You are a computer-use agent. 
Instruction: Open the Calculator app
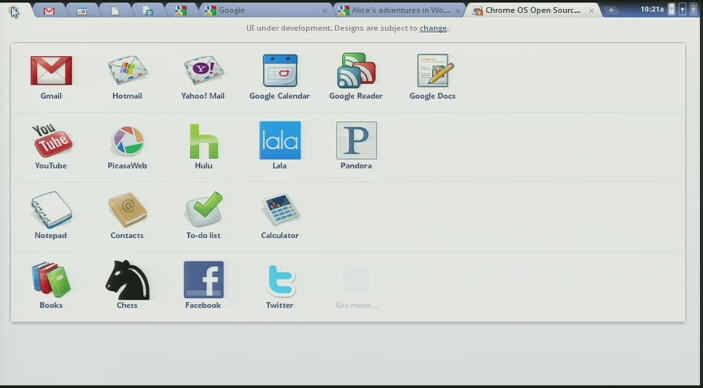pyautogui.click(x=280, y=210)
